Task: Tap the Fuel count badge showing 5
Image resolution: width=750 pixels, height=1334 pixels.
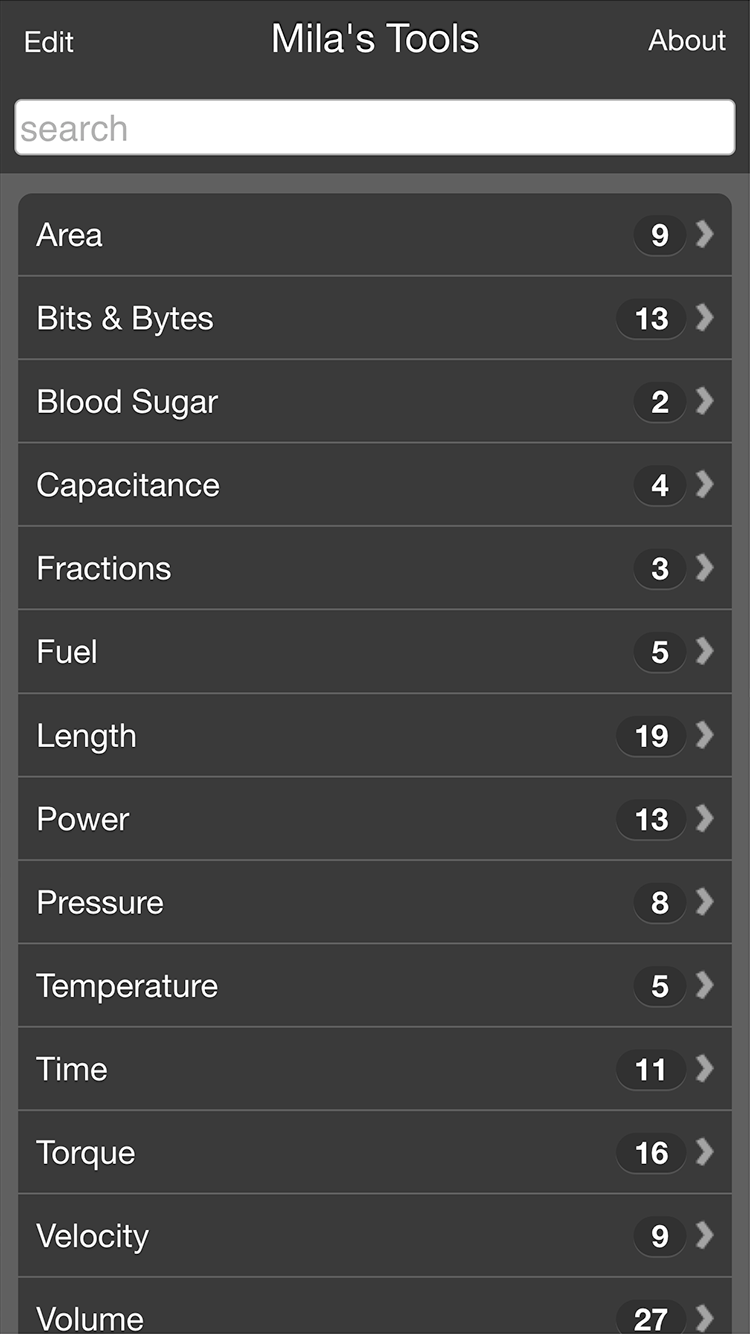Action: point(659,652)
